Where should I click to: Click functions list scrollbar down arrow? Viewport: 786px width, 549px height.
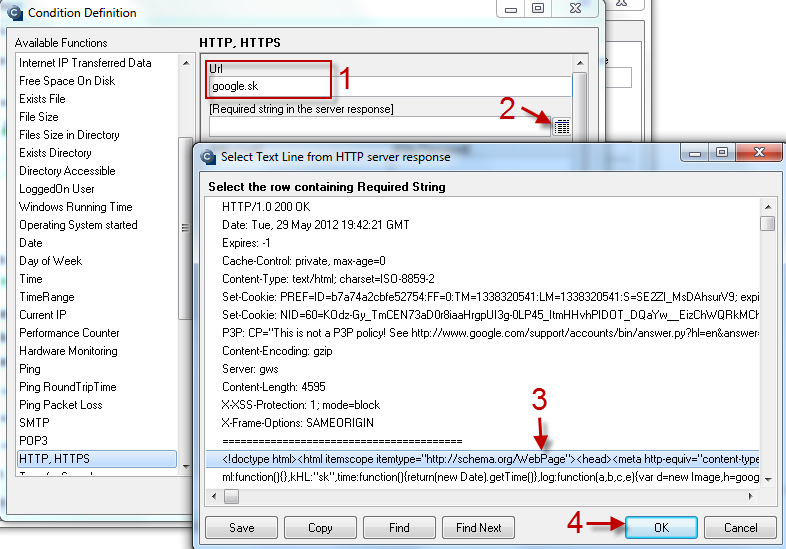[x=186, y=466]
